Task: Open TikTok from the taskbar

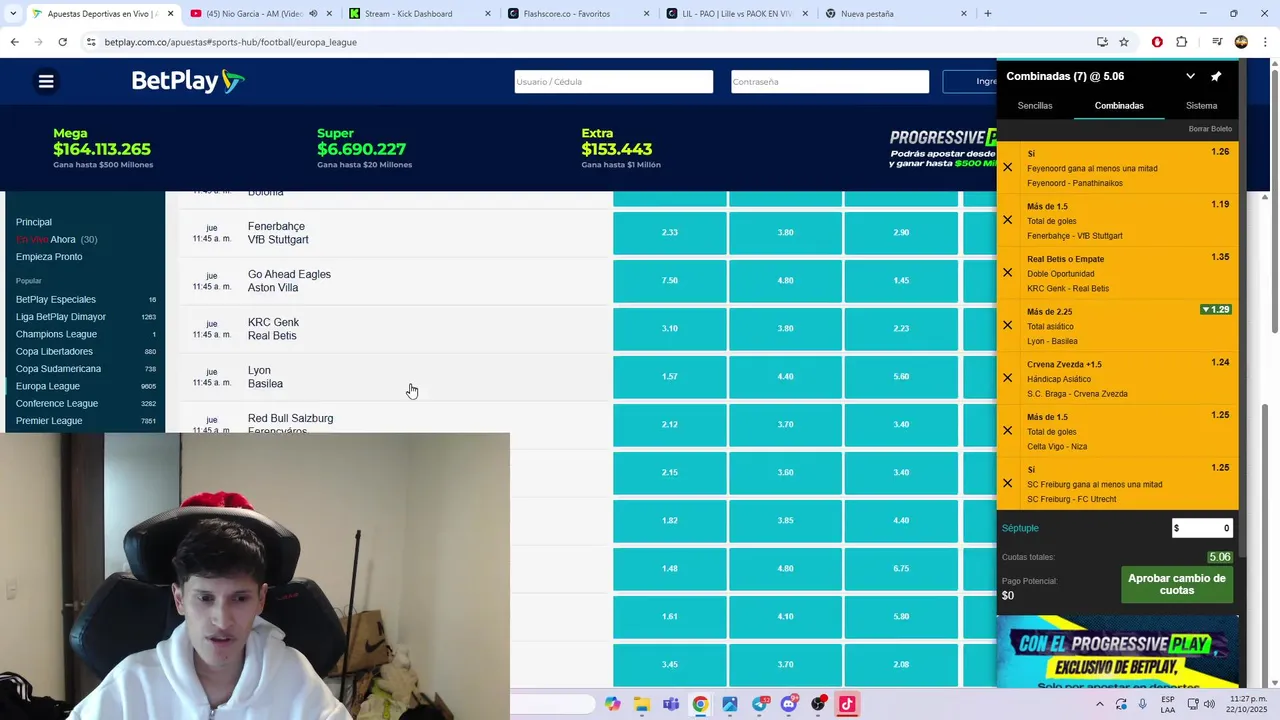Action: point(847,704)
